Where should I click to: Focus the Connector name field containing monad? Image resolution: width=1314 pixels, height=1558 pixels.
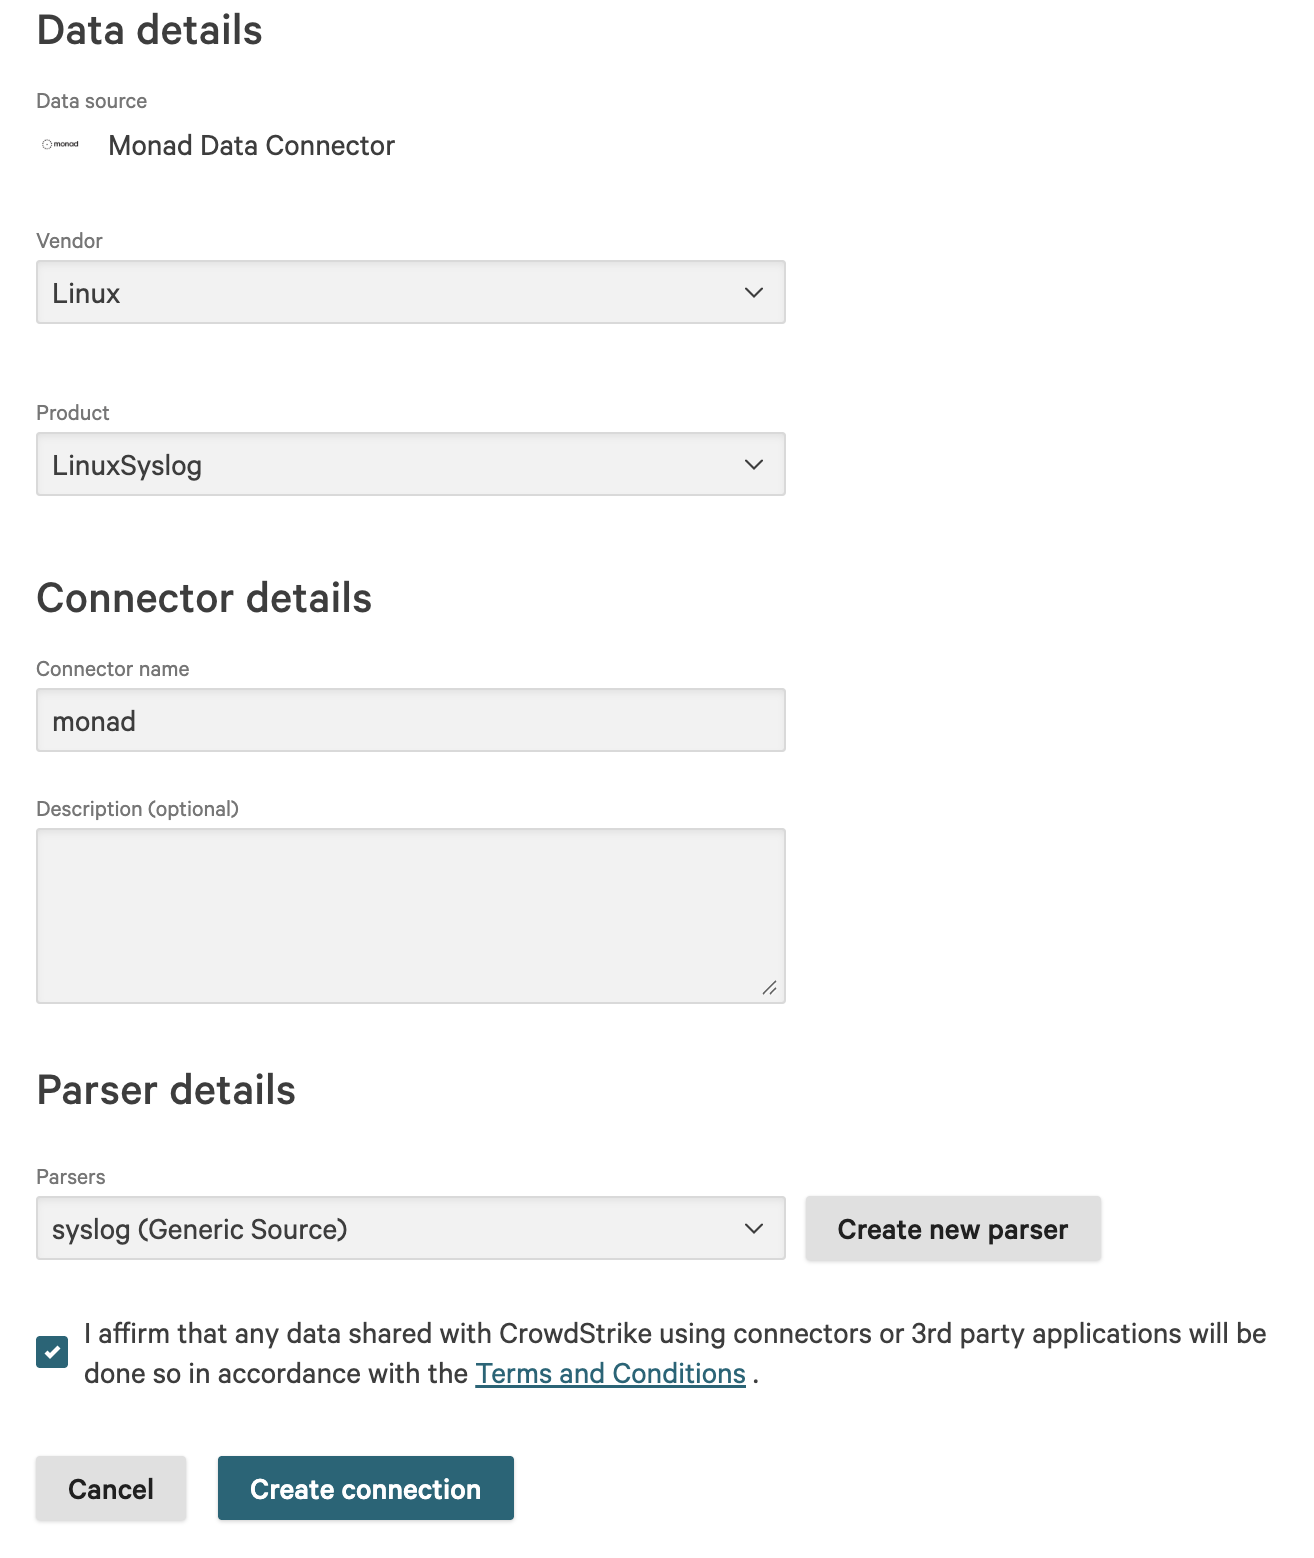[410, 721]
